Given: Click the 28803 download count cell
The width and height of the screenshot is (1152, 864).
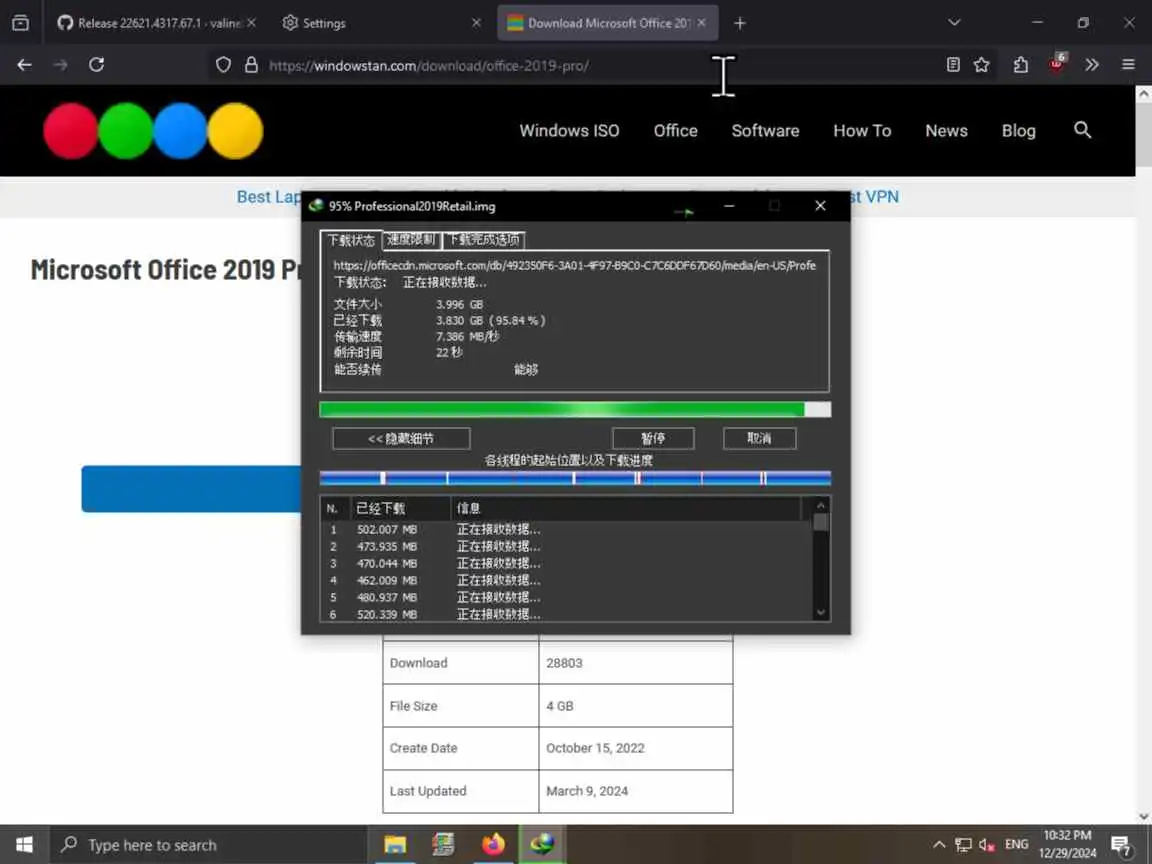Looking at the screenshot, I should [x=636, y=663].
